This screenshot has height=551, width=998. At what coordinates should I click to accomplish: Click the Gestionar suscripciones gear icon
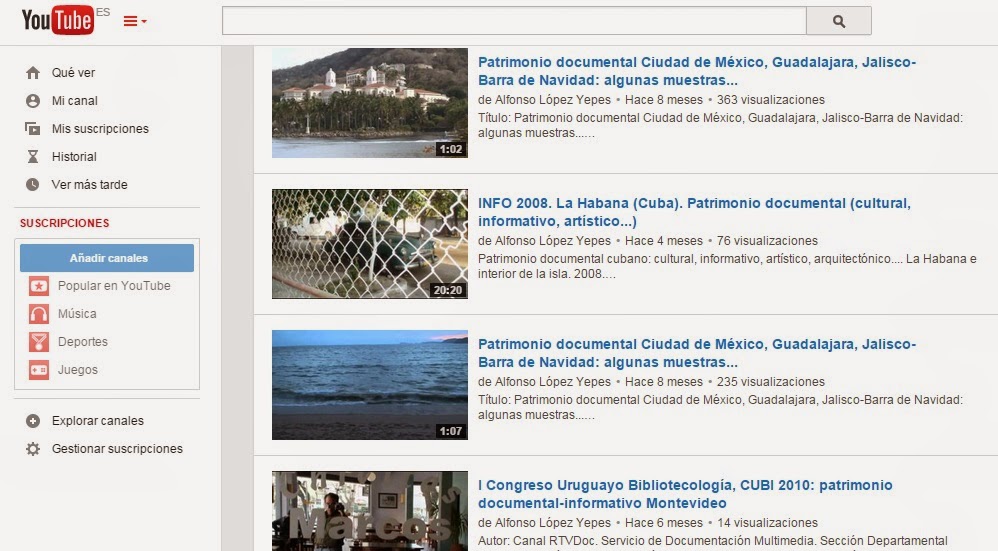click(x=33, y=449)
